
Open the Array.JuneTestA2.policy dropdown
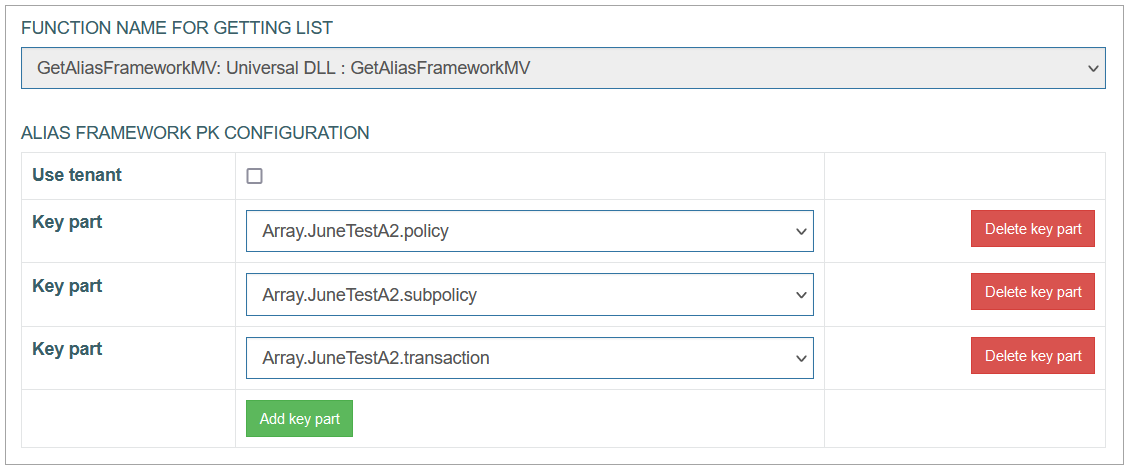[x=530, y=231]
